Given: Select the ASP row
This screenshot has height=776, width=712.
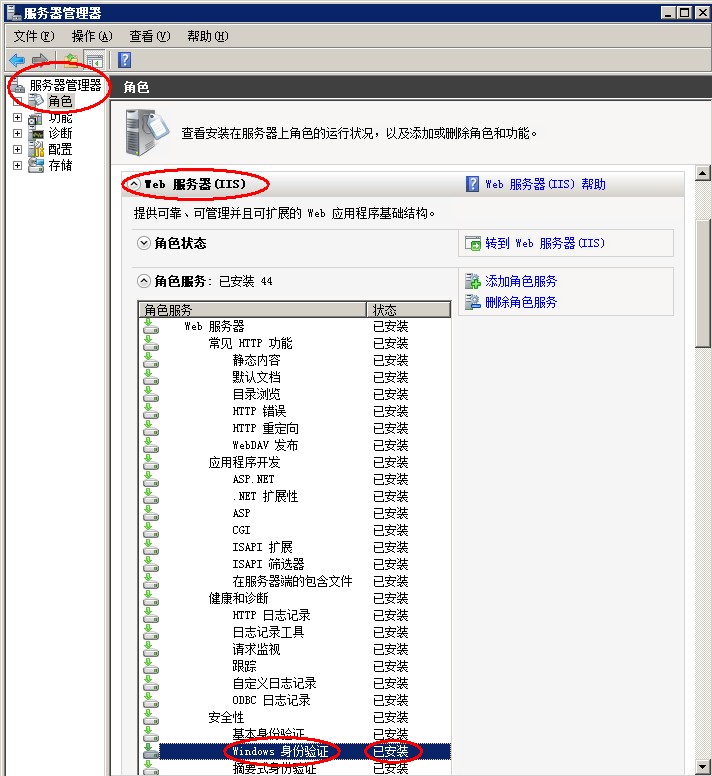Looking at the screenshot, I should [x=295, y=513].
